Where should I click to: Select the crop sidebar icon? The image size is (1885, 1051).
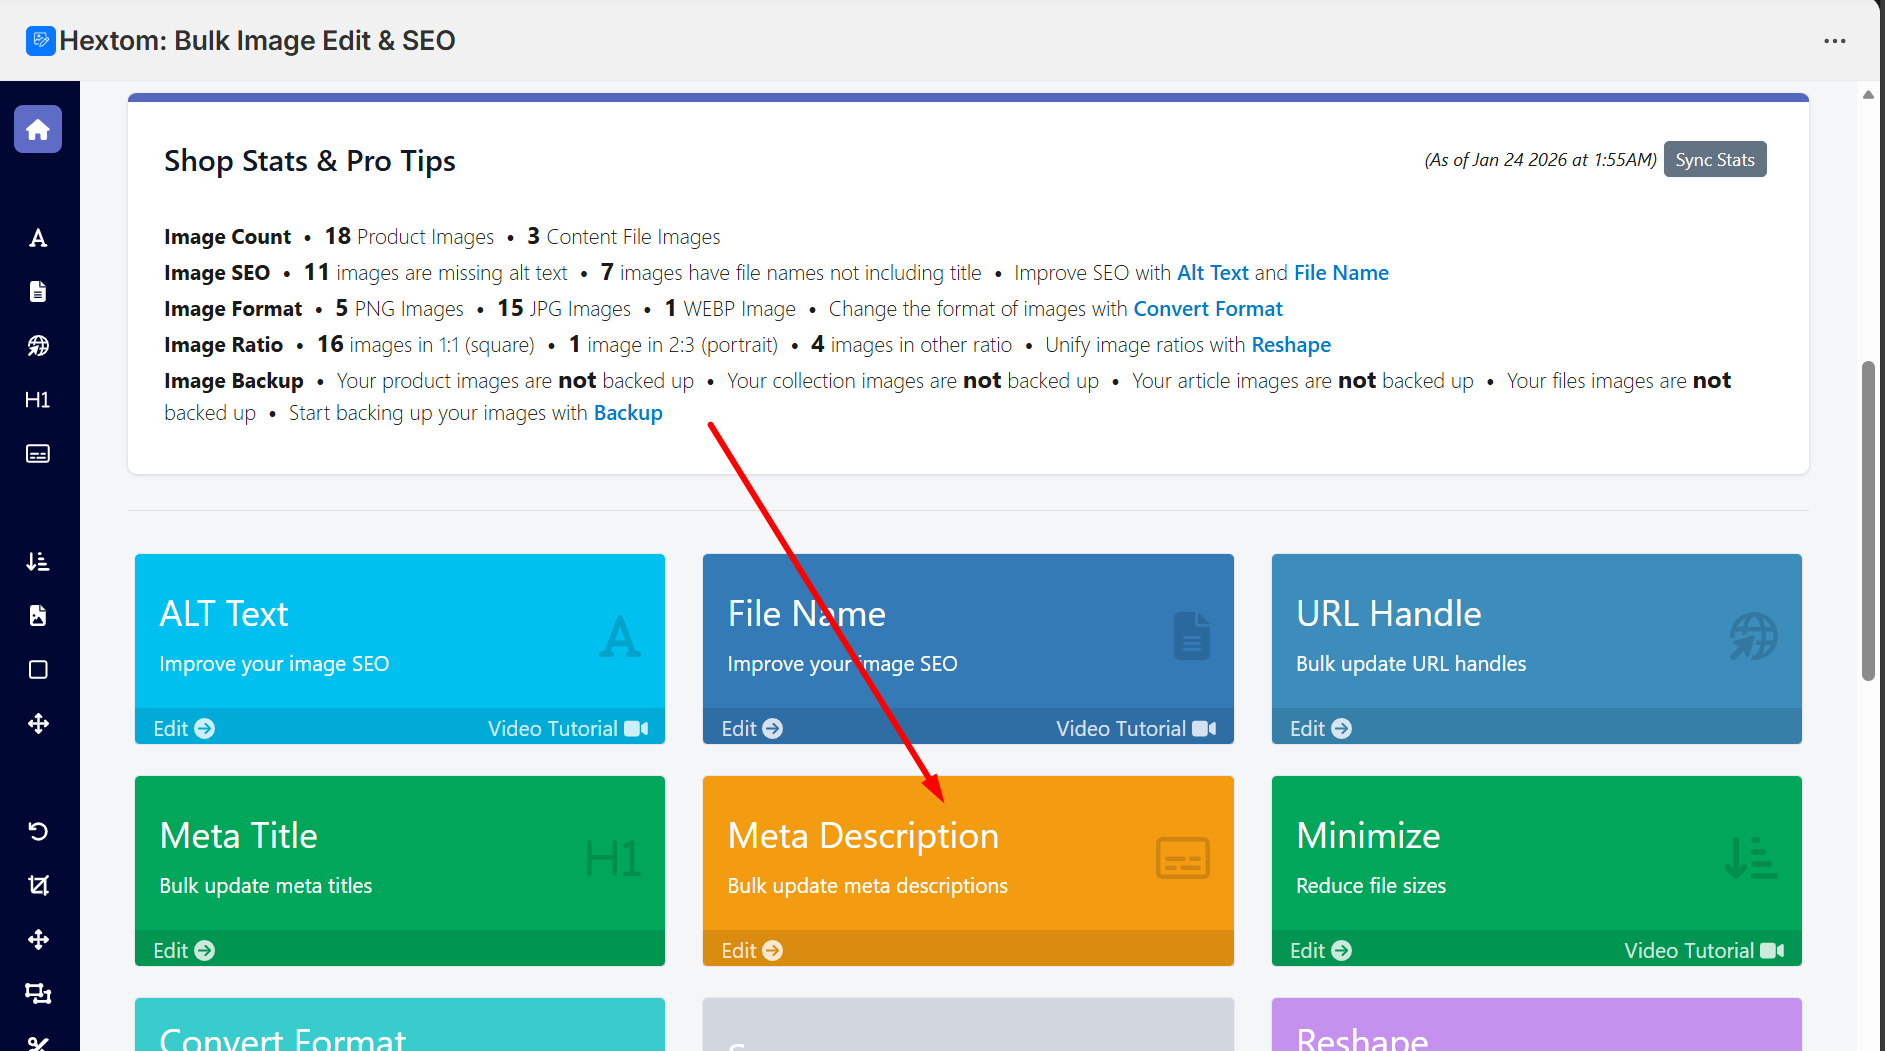pos(38,886)
